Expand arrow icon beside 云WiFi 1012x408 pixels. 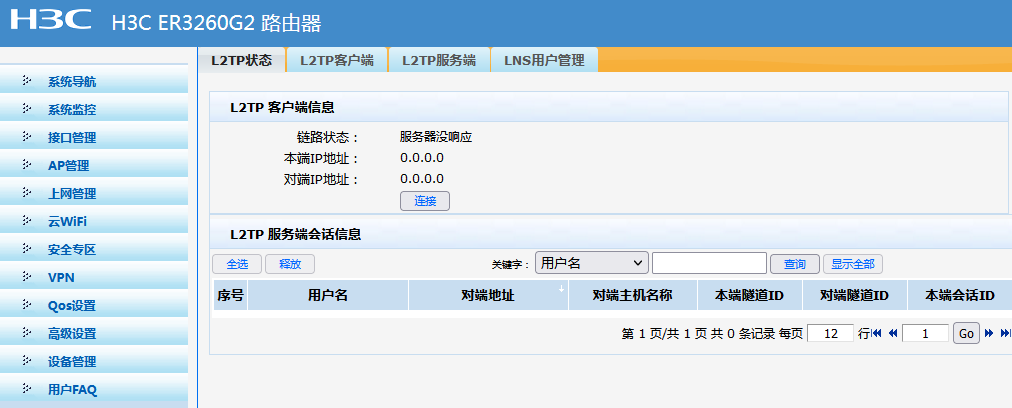[26, 221]
